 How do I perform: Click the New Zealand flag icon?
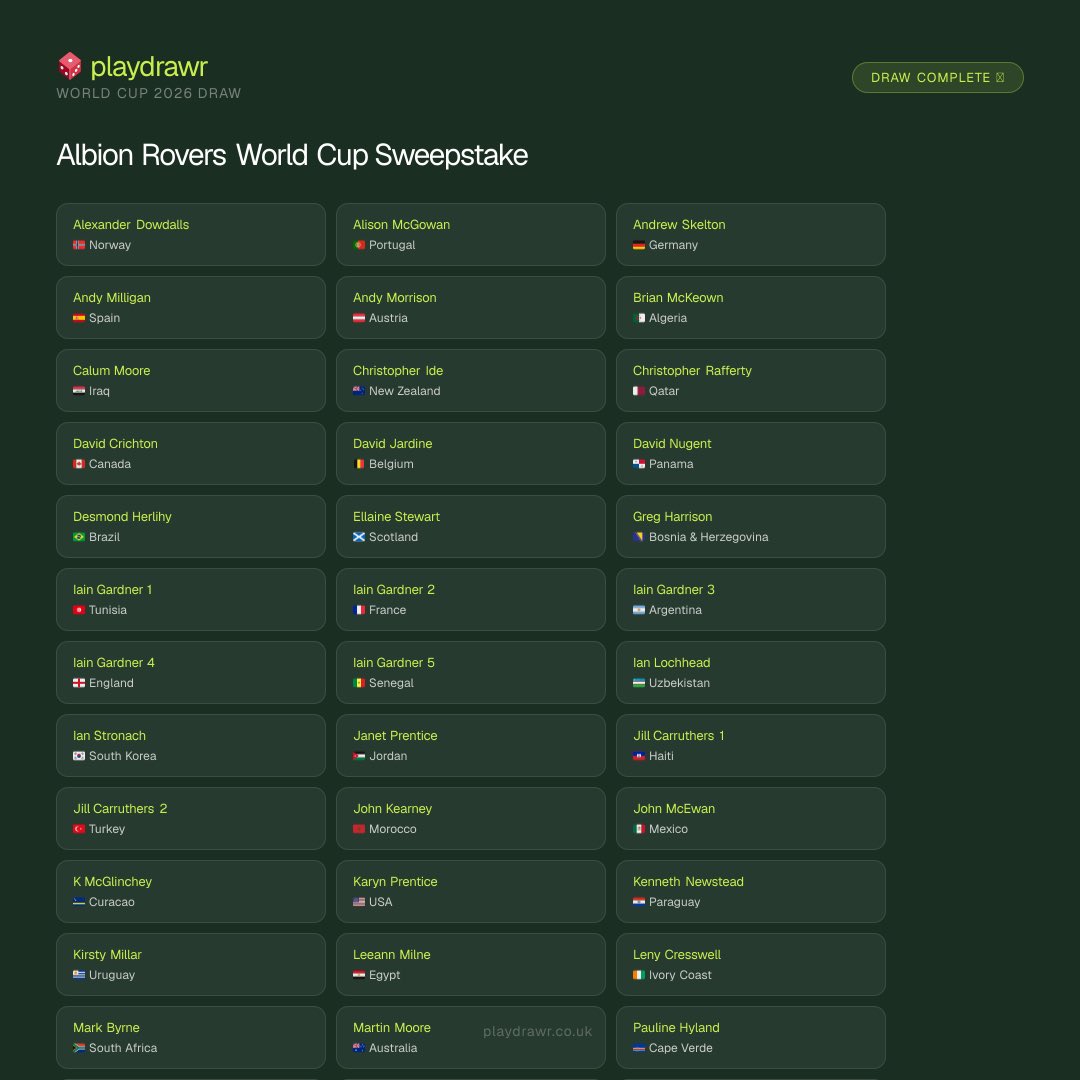(x=359, y=391)
